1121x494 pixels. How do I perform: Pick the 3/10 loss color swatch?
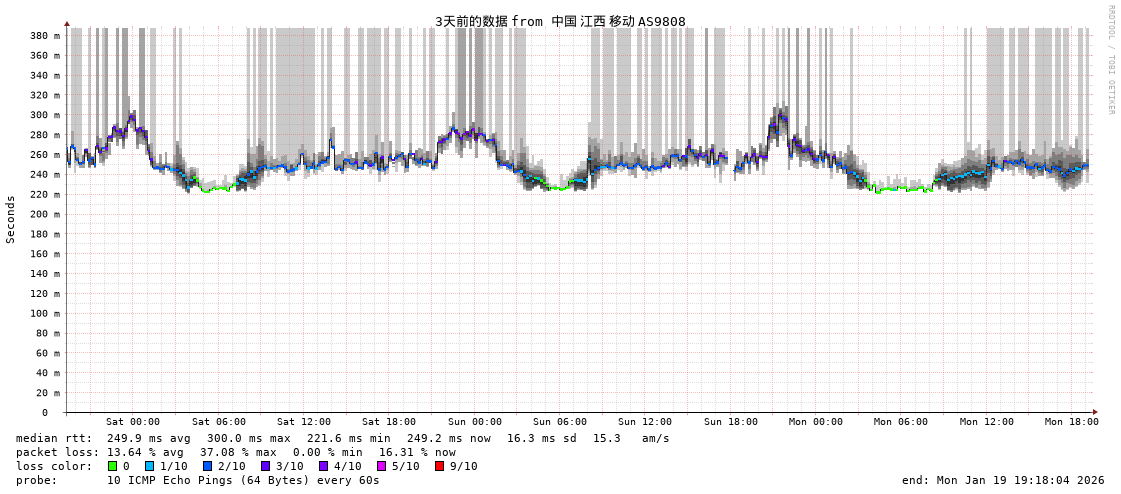pyautogui.click(x=265, y=466)
